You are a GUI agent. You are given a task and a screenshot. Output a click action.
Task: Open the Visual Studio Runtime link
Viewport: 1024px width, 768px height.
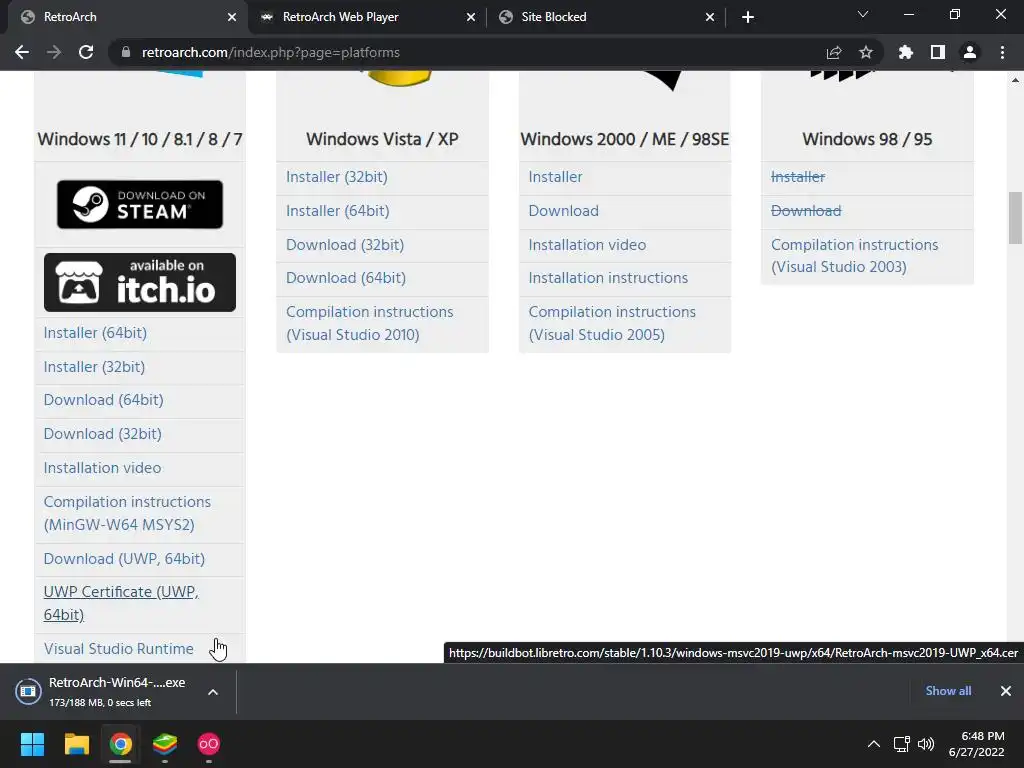coord(119,649)
